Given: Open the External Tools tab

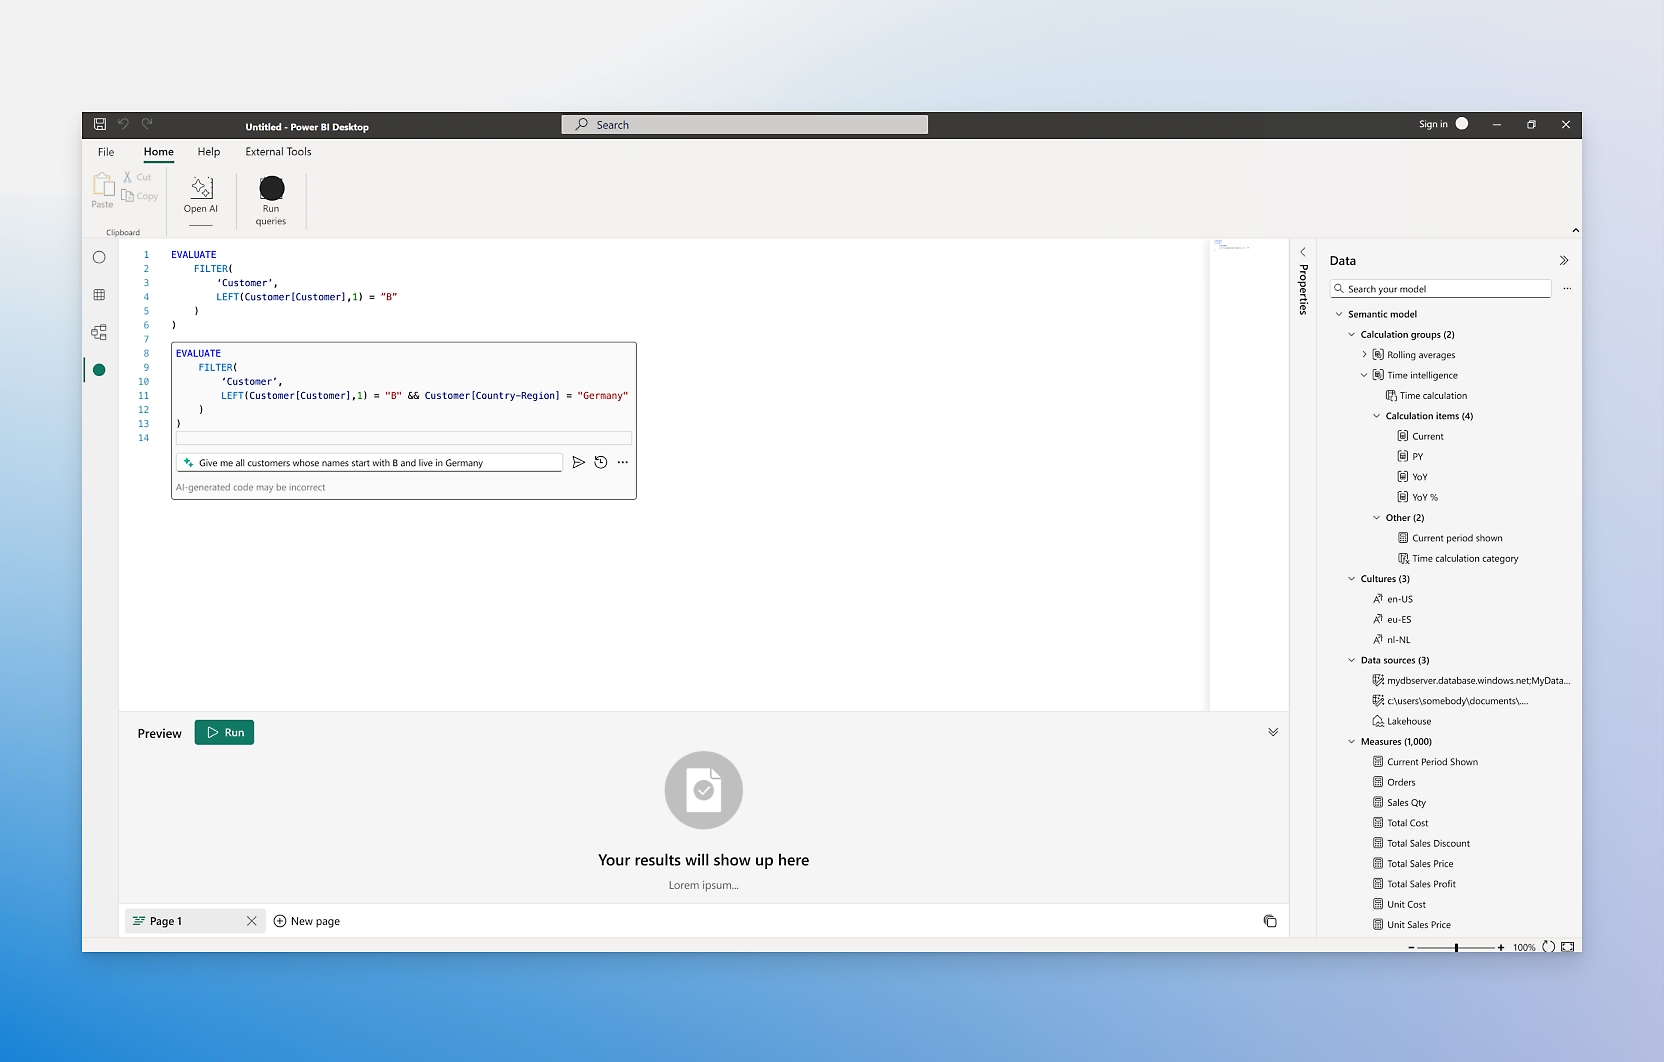Looking at the screenshot, I should (278, 152).
